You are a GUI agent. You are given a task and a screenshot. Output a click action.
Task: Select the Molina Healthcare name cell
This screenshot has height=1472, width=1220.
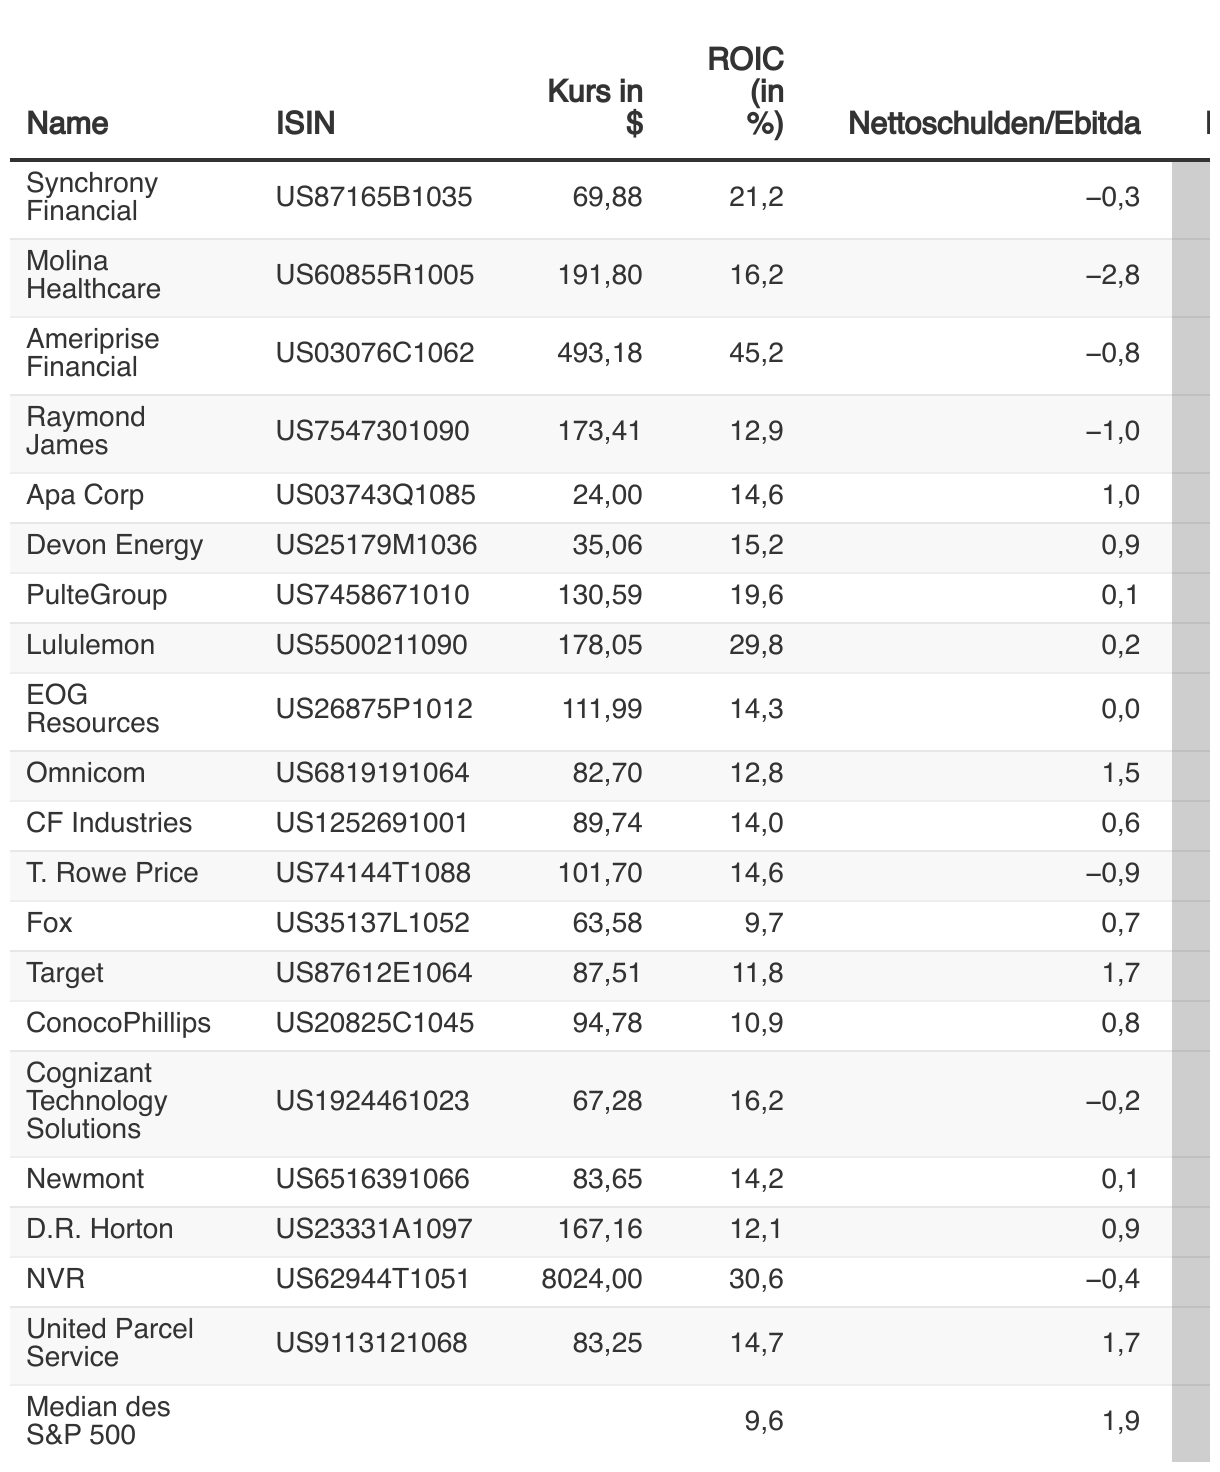coord(93,275)
